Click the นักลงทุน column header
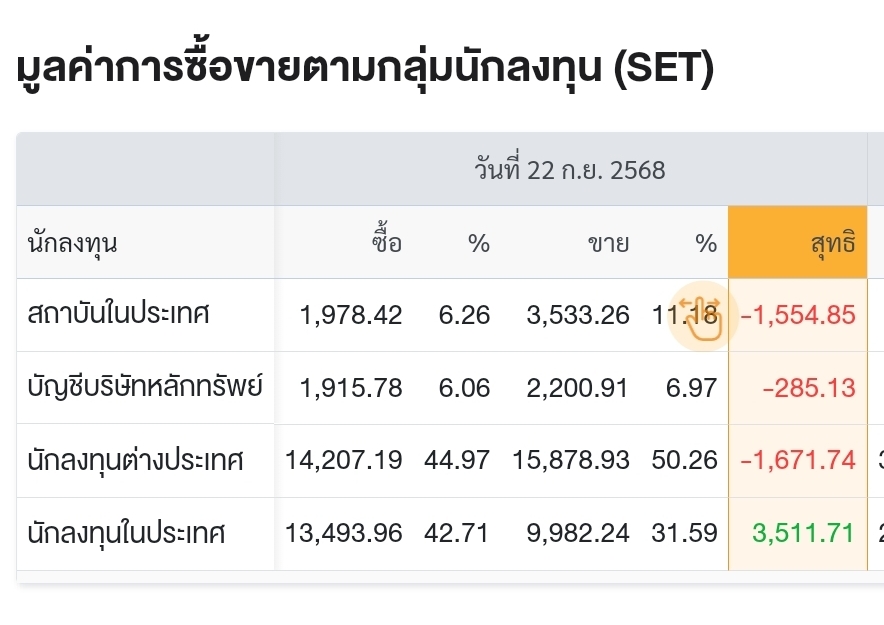884x625 pixels. pyautogui.click(x=72, y=243)
